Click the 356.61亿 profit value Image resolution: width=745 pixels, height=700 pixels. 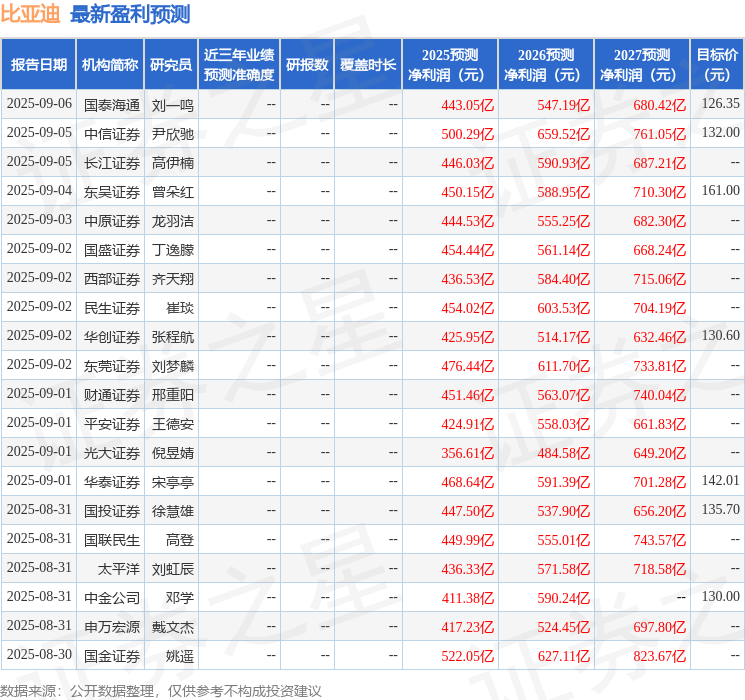(x=468, y=453)
